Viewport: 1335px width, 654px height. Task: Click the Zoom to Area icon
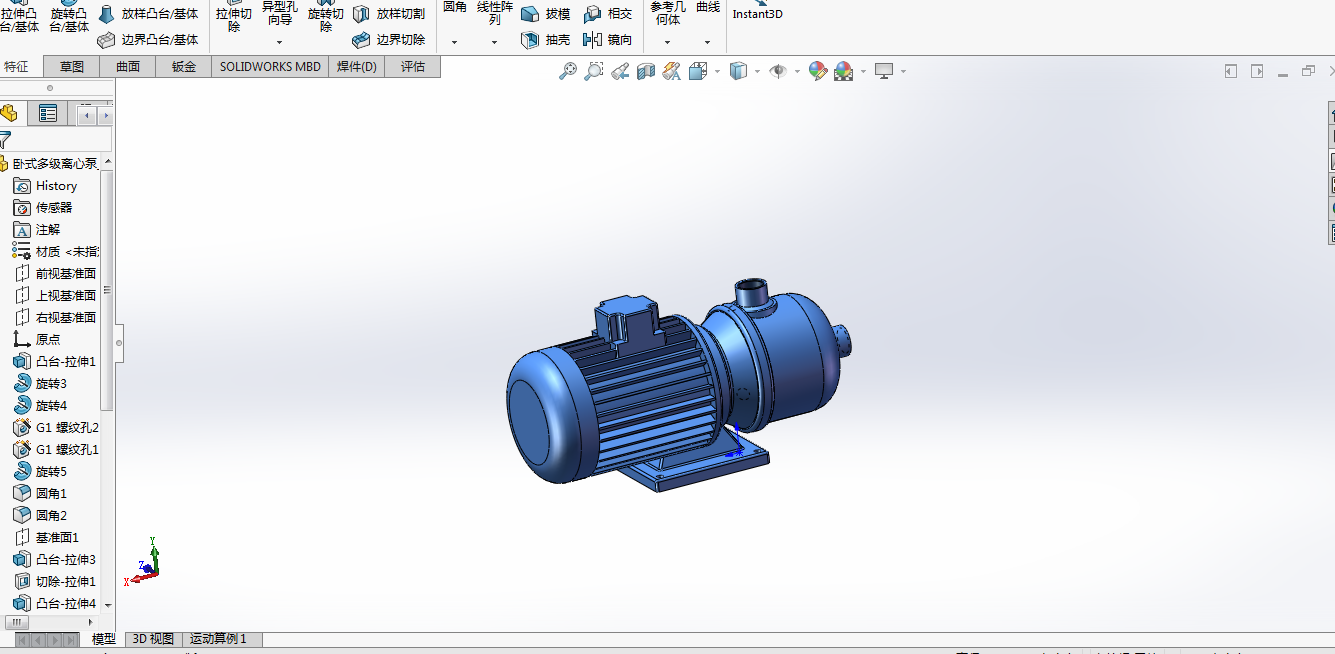tap(594, 71)
